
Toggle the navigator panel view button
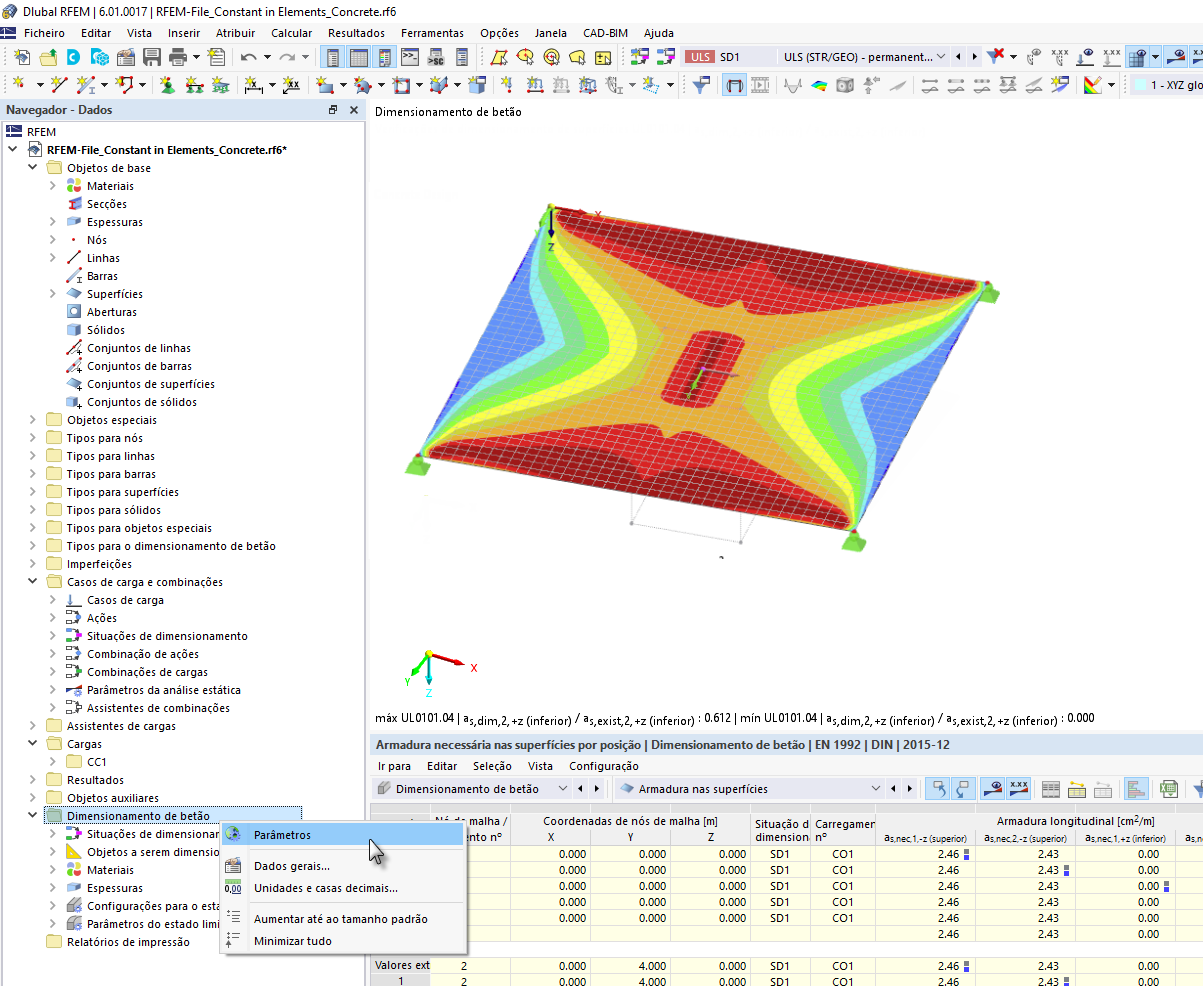point(333,57)
